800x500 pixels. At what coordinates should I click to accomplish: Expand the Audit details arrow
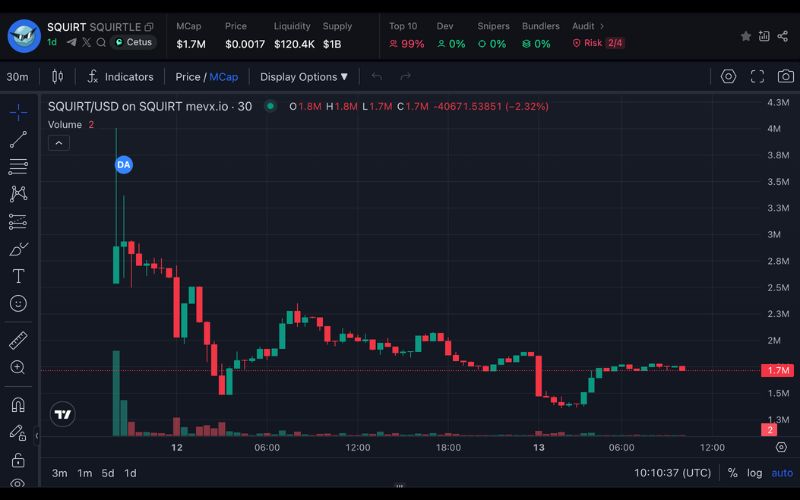[x=602, y=26]
